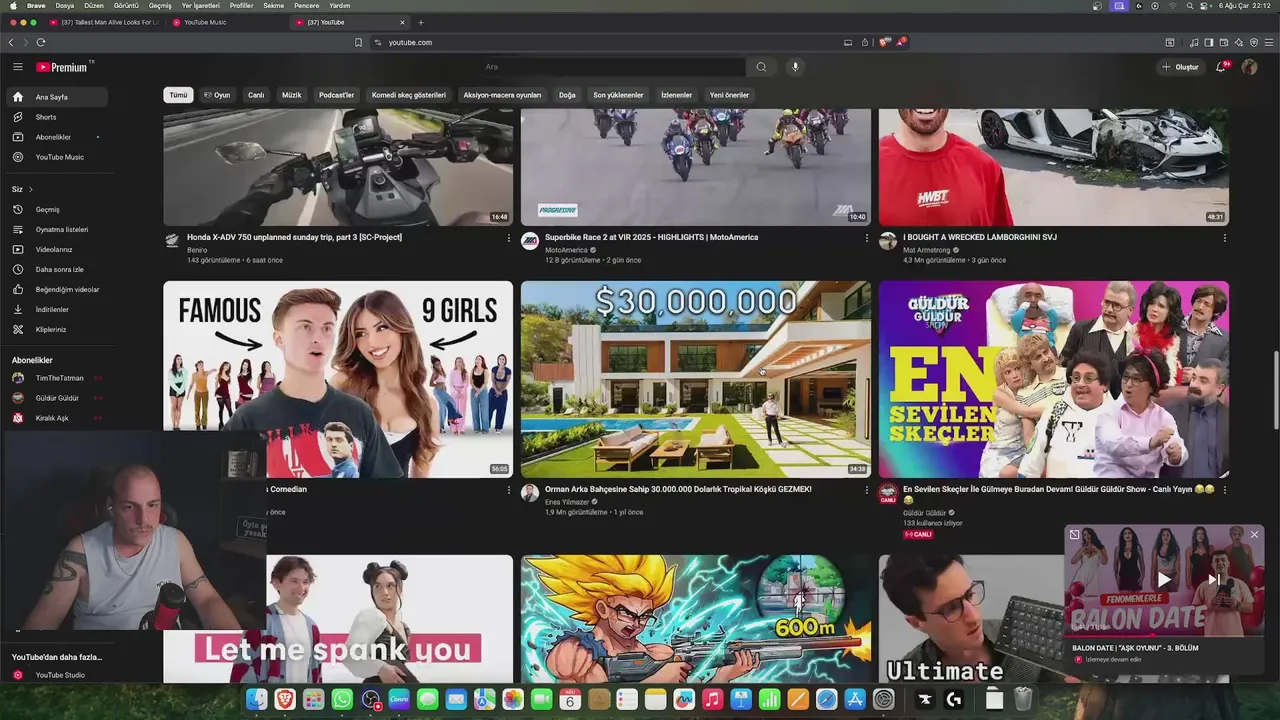Open the account avatar menu
The width and height of the screenshot is (1280, 720).
1249,67
